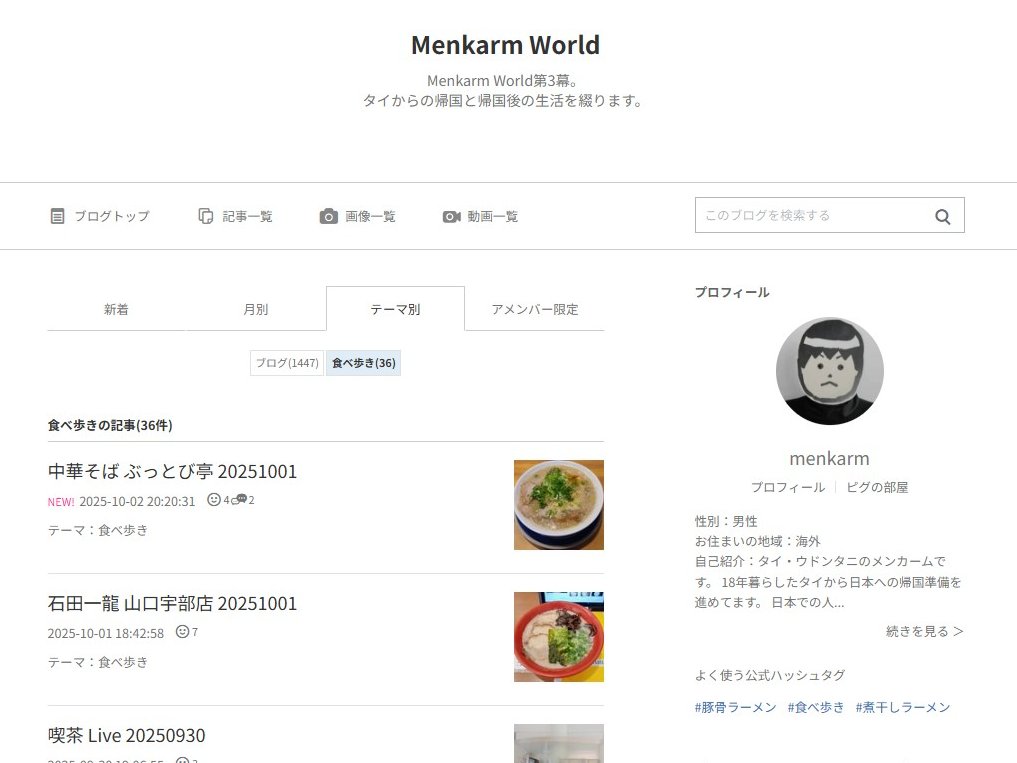
Task: Focus the このブログを検索する search field
Action: (813, 215)
